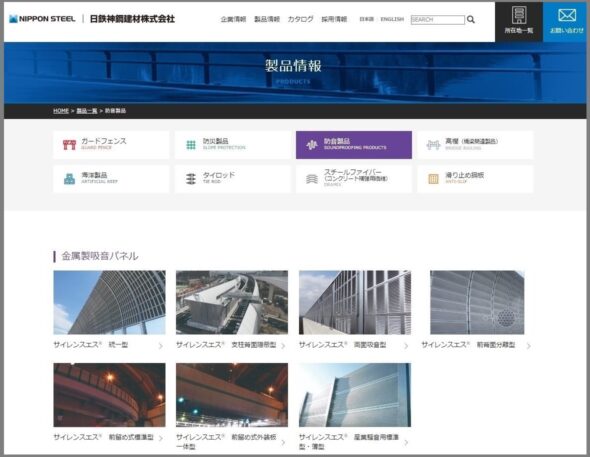The height and width of the screenshot is (457, 590).
Task: Select the ガードフェンス category tile
Action: pyautogui.click(x=111, y=145)
